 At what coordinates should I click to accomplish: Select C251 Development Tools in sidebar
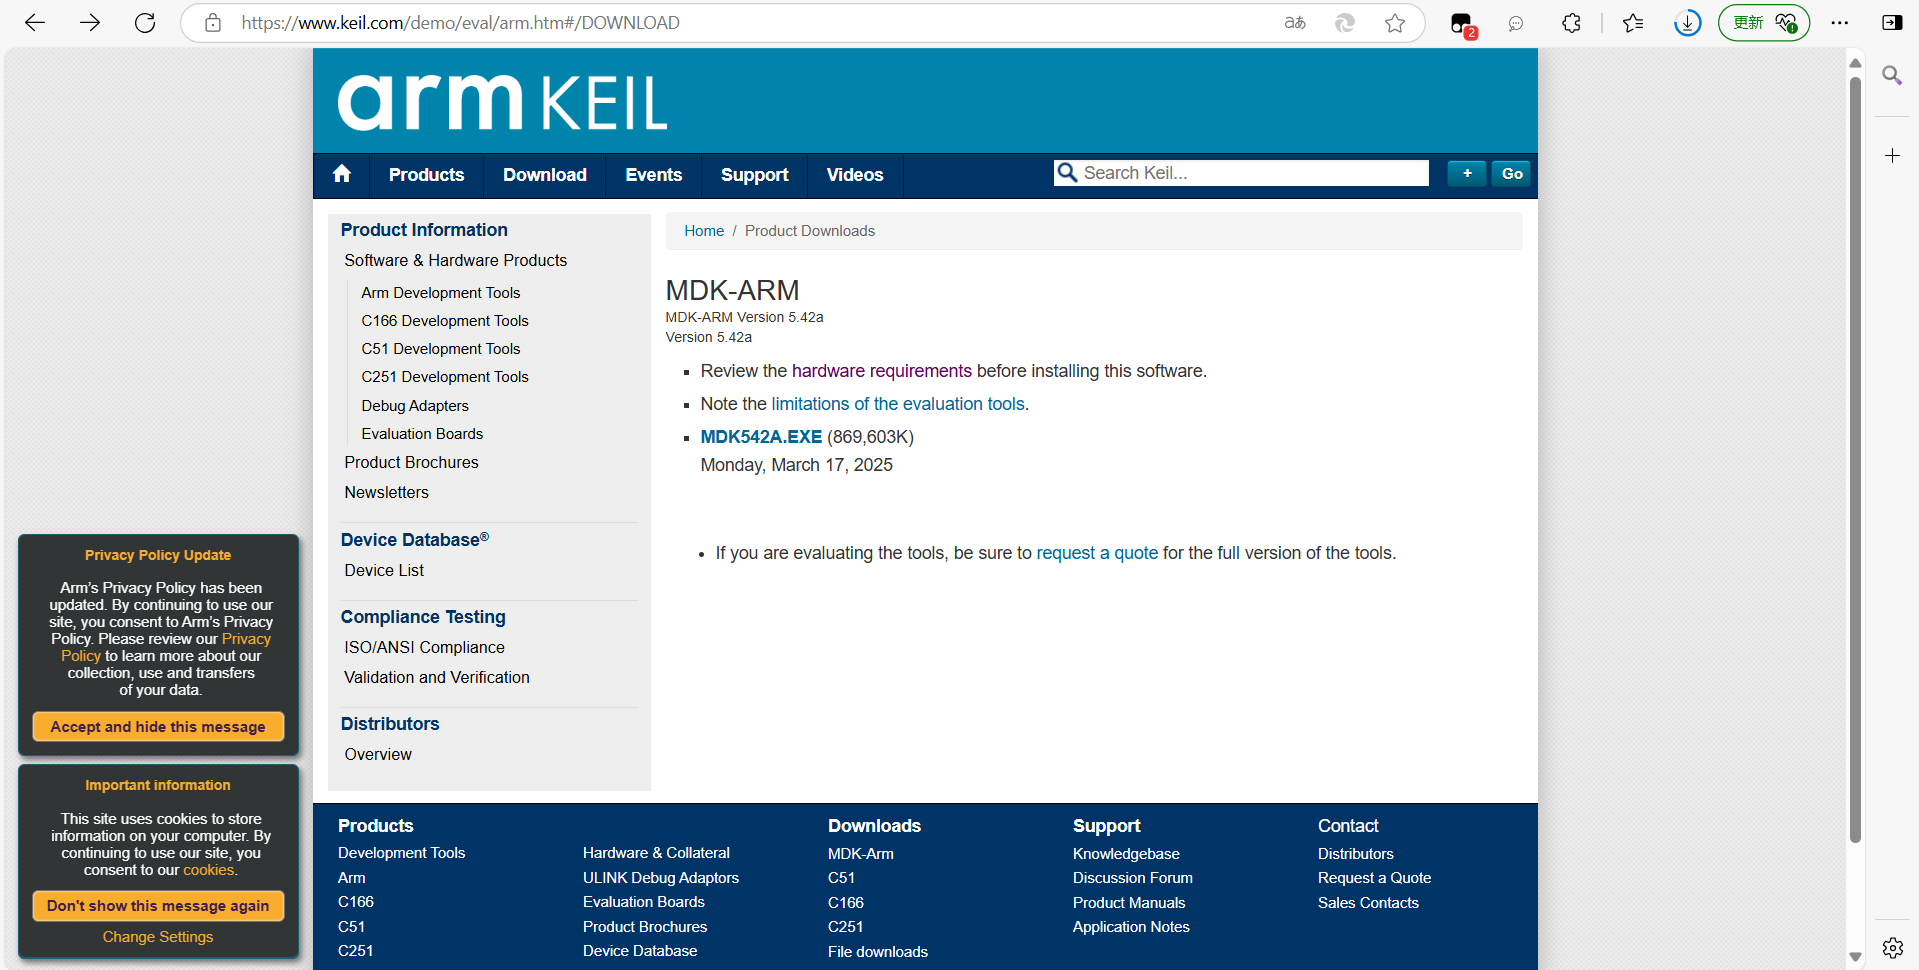[445, 377]
